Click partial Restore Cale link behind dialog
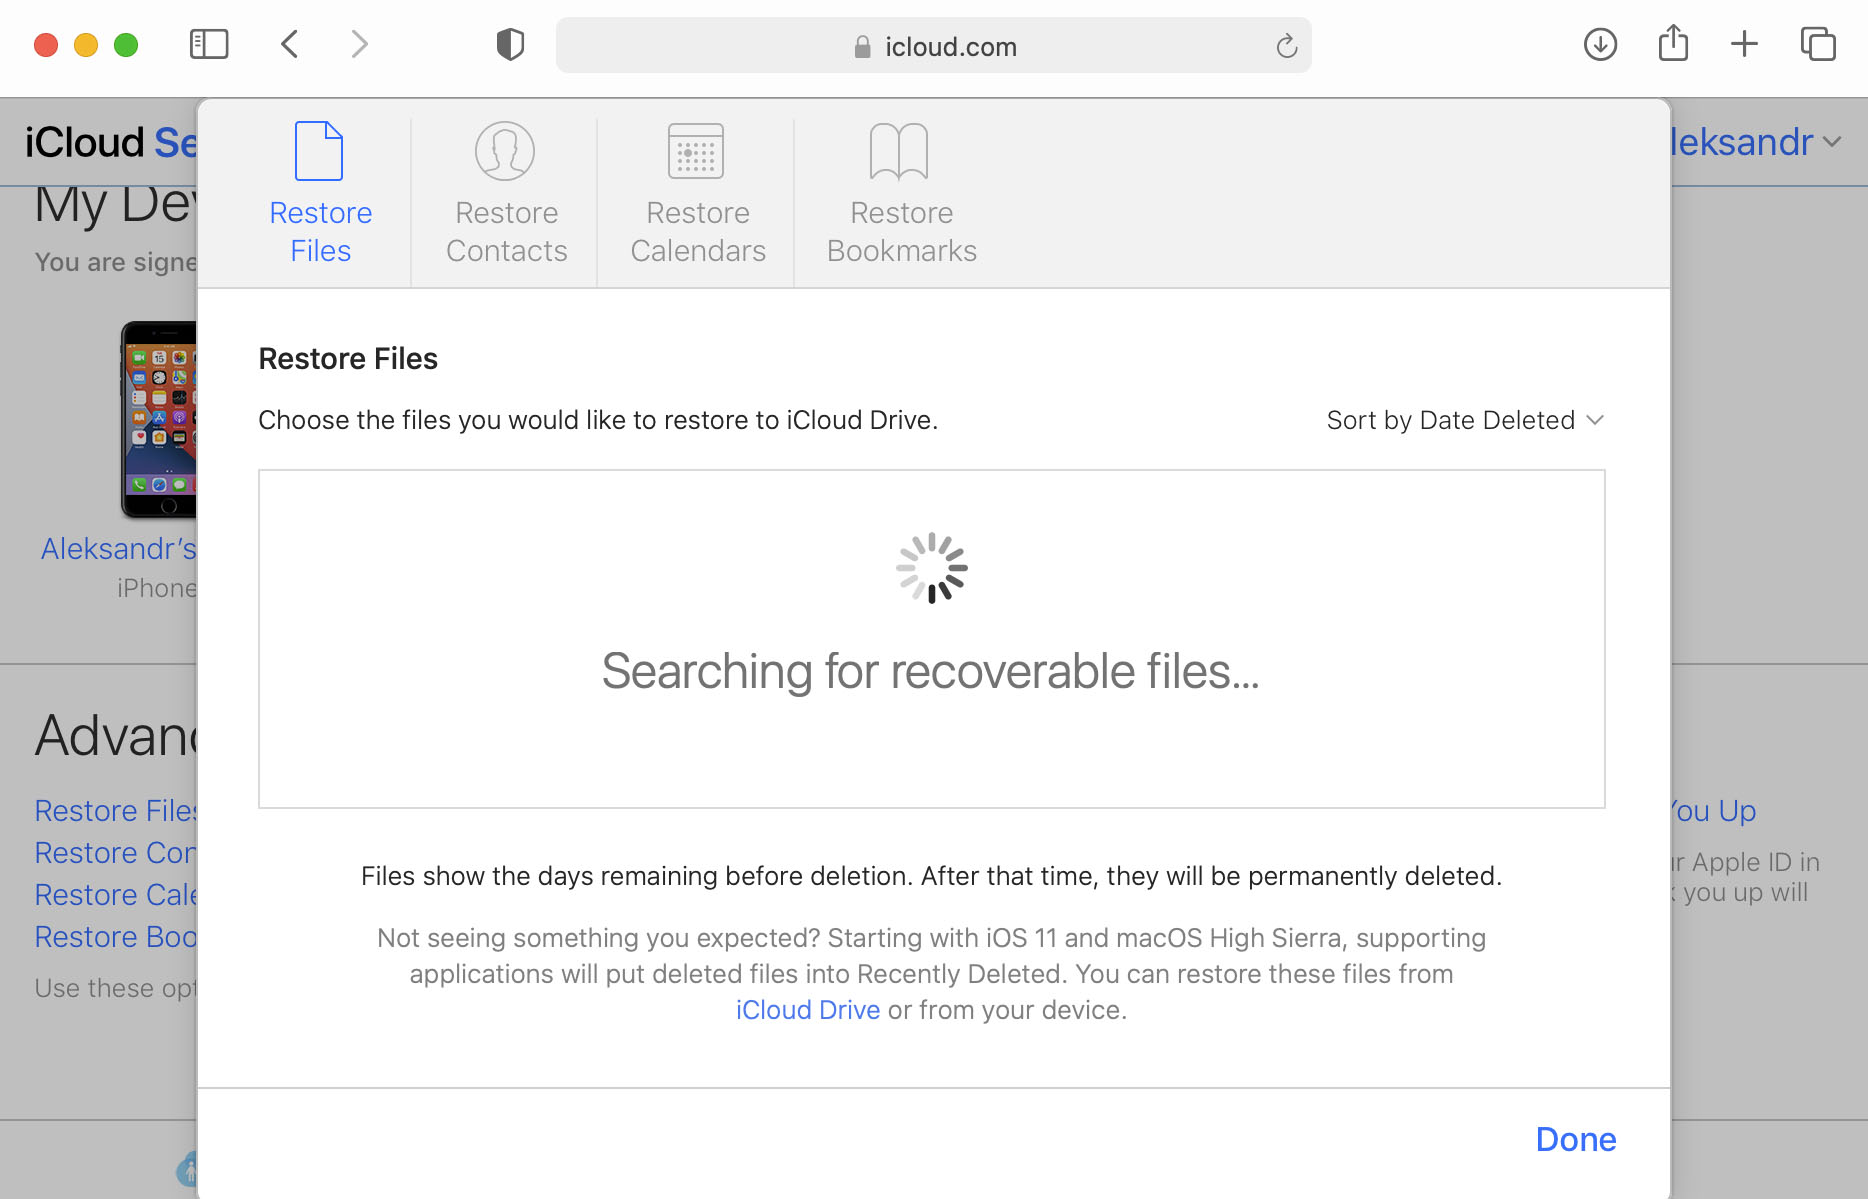Viewport: 1868px width, 1199px height. point(115,895)
